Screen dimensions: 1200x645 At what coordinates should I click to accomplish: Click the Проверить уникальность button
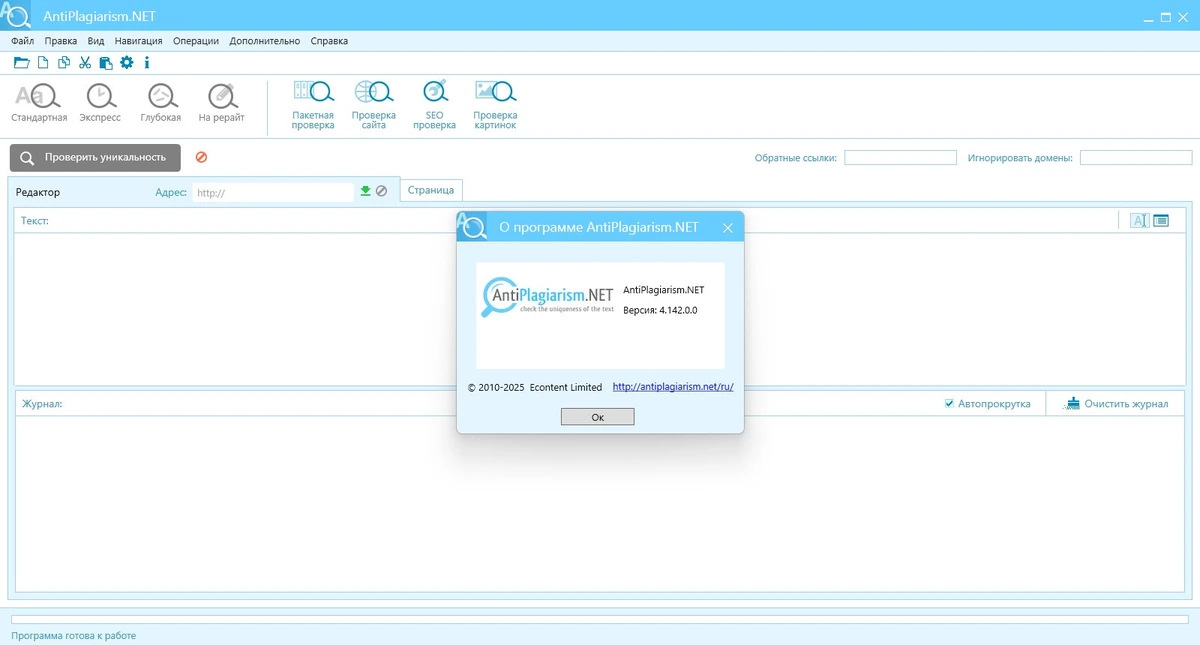(95, 158)
